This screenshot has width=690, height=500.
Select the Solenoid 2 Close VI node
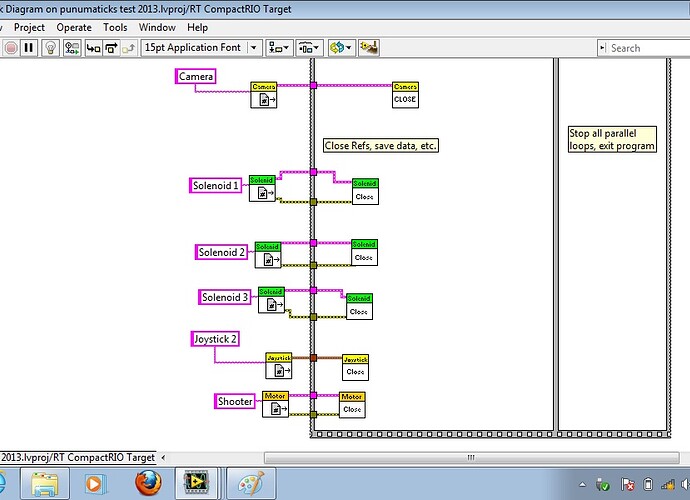point(364,252)
